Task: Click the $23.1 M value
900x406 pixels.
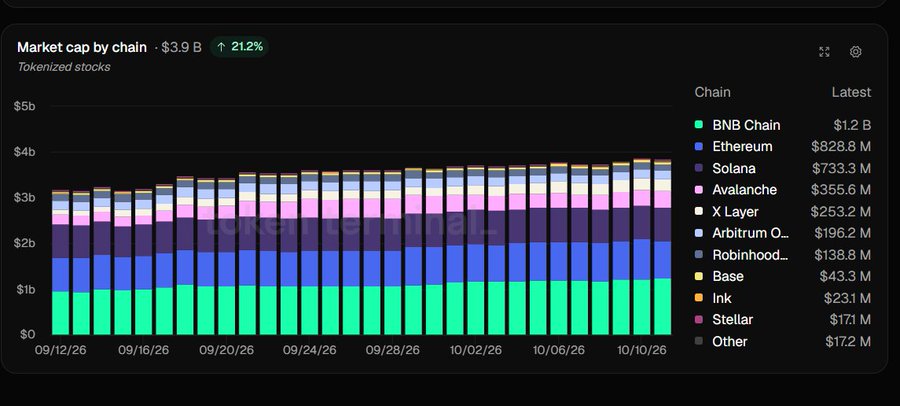Action: tap(847, 298)
